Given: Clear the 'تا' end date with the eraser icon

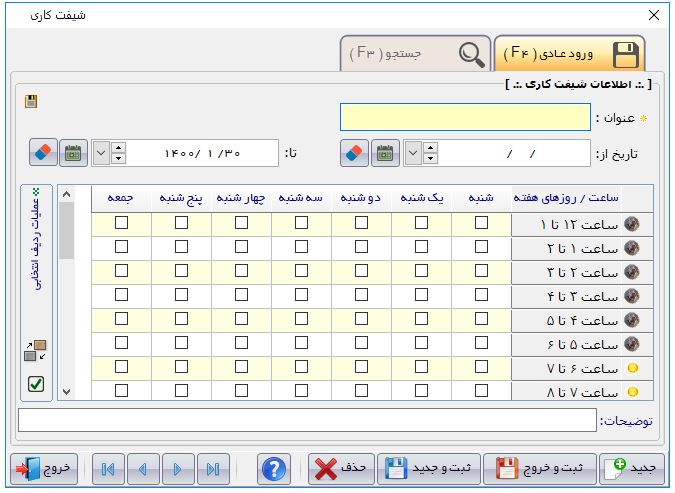Looking at the screenshot, I should [x=42, y=153].
